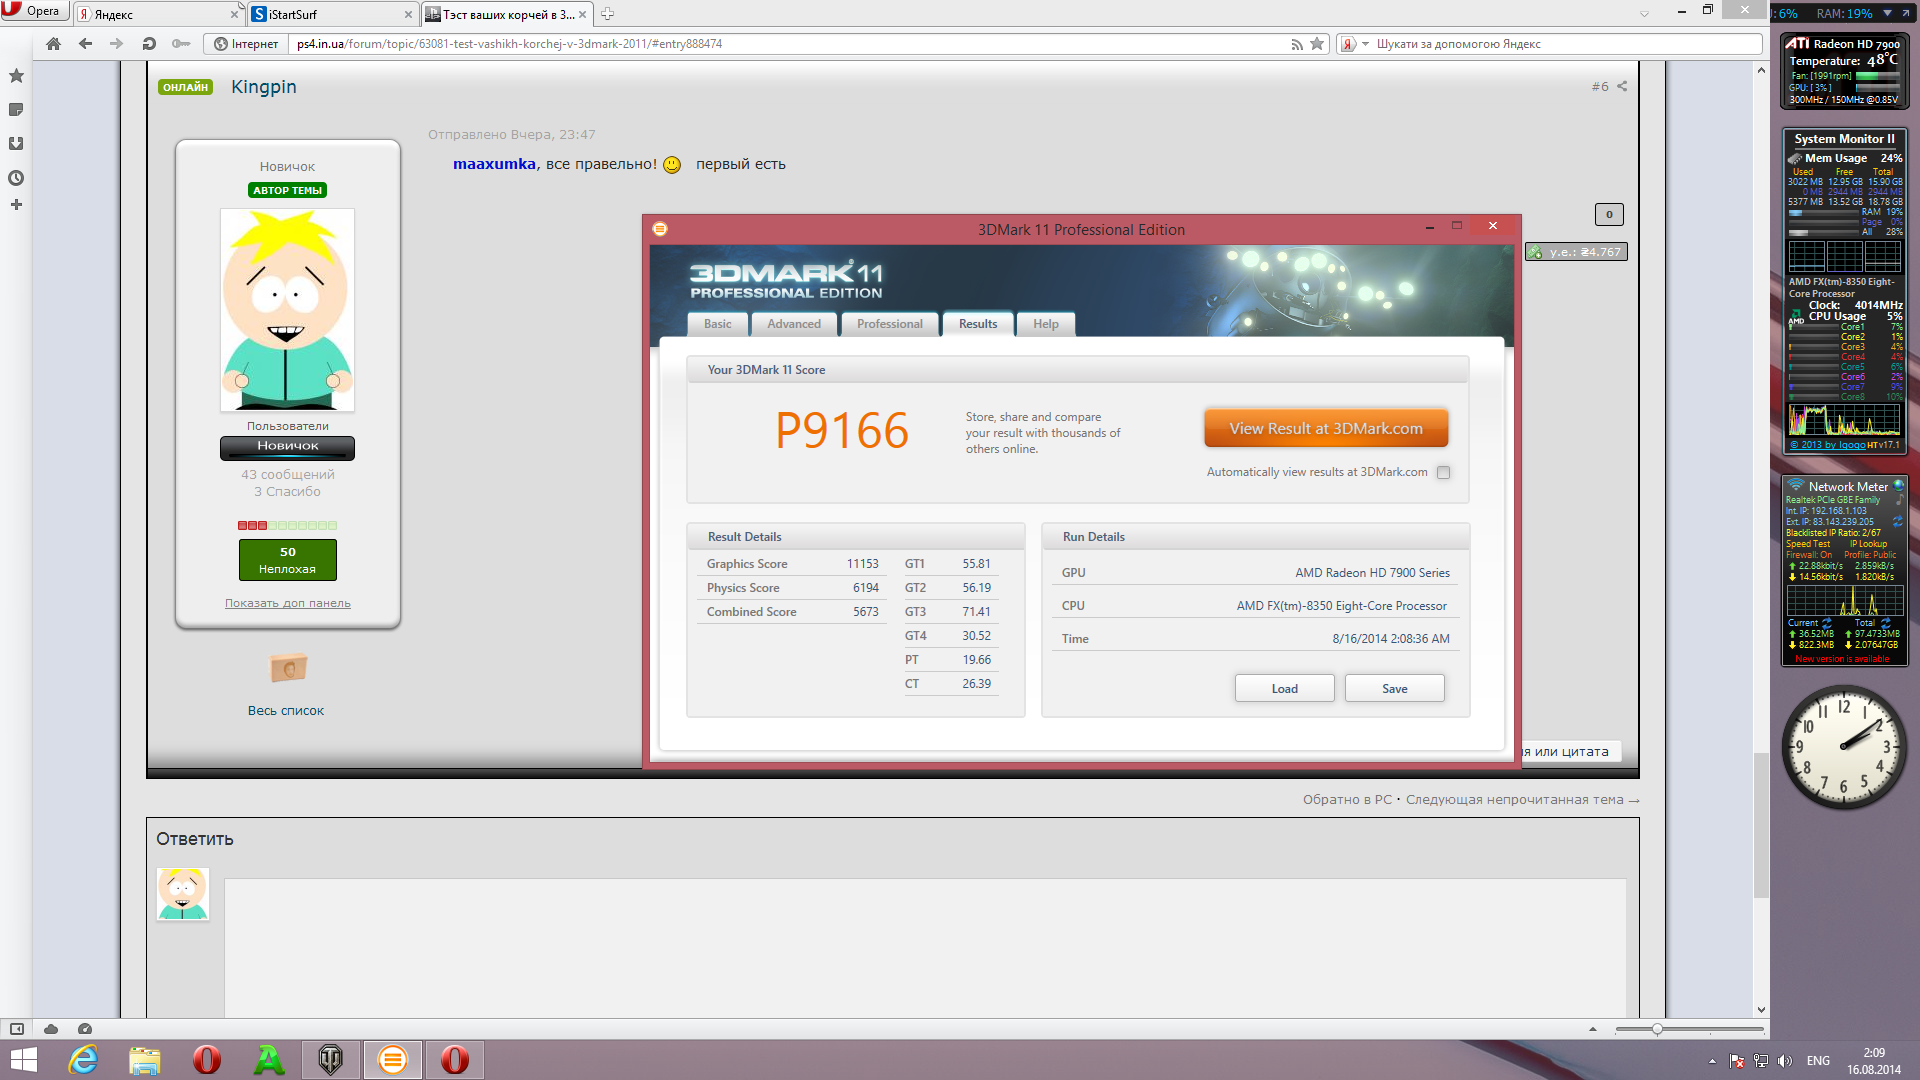Screen dimensions: 1920x1080
Task: Open Notes panel in Opera sidebar
Action: pos(16,110)
